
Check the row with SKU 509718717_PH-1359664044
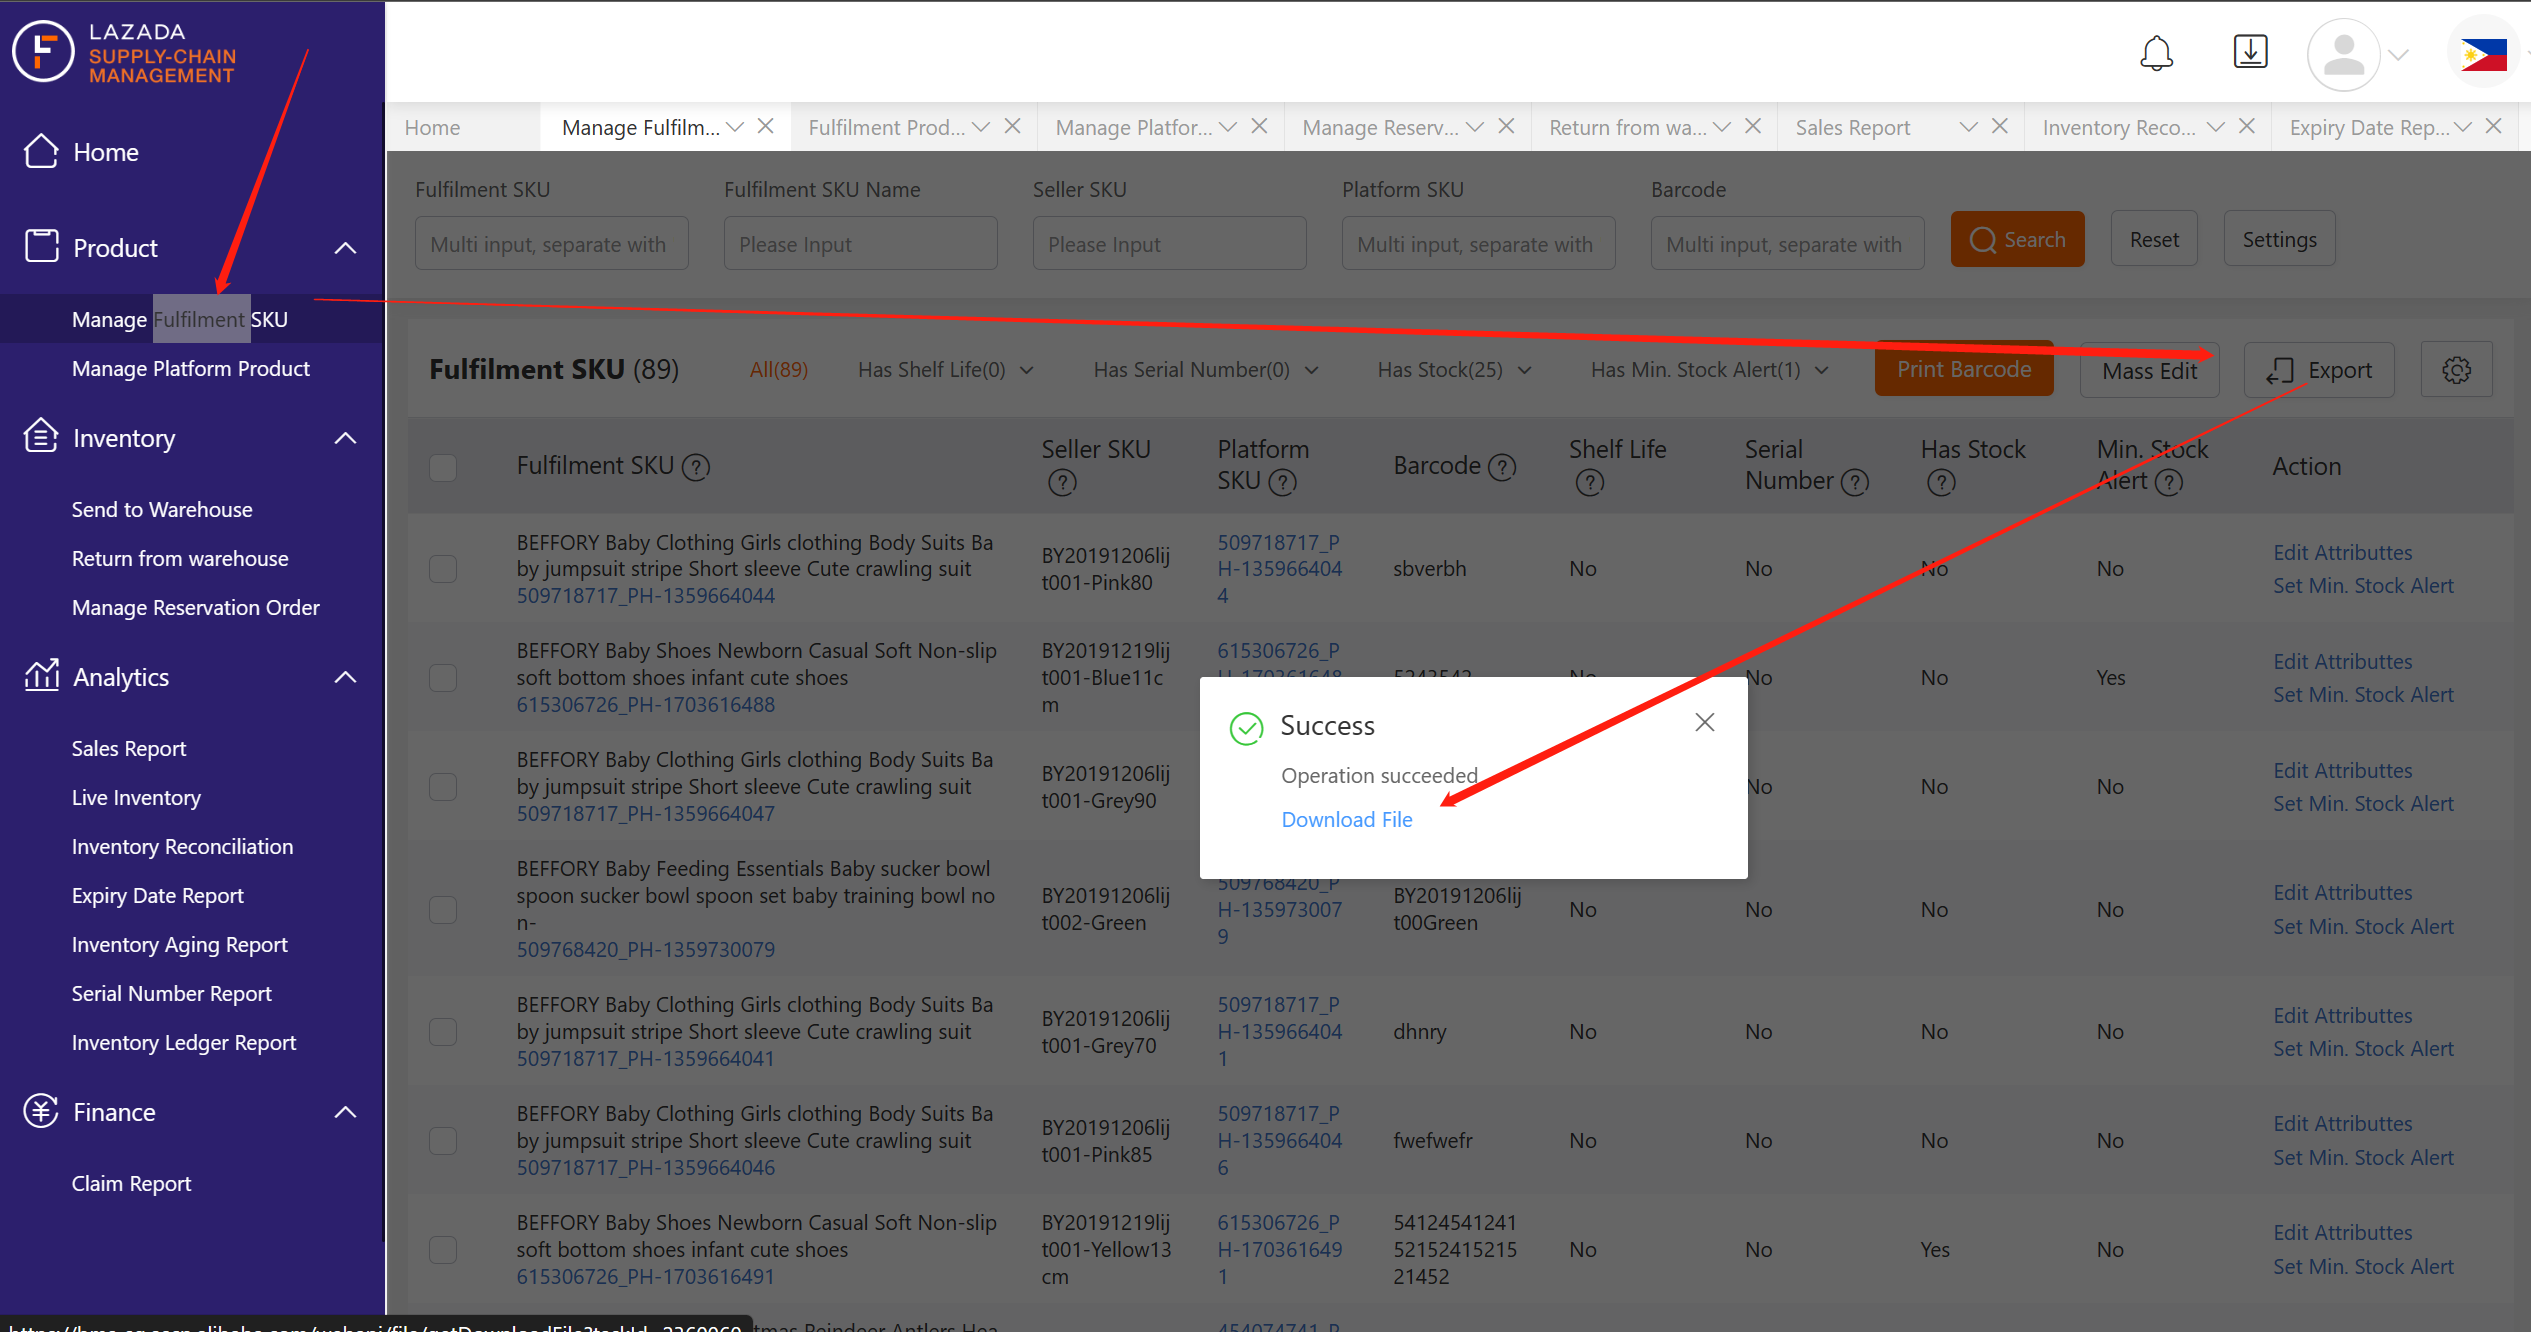(443, 568)
